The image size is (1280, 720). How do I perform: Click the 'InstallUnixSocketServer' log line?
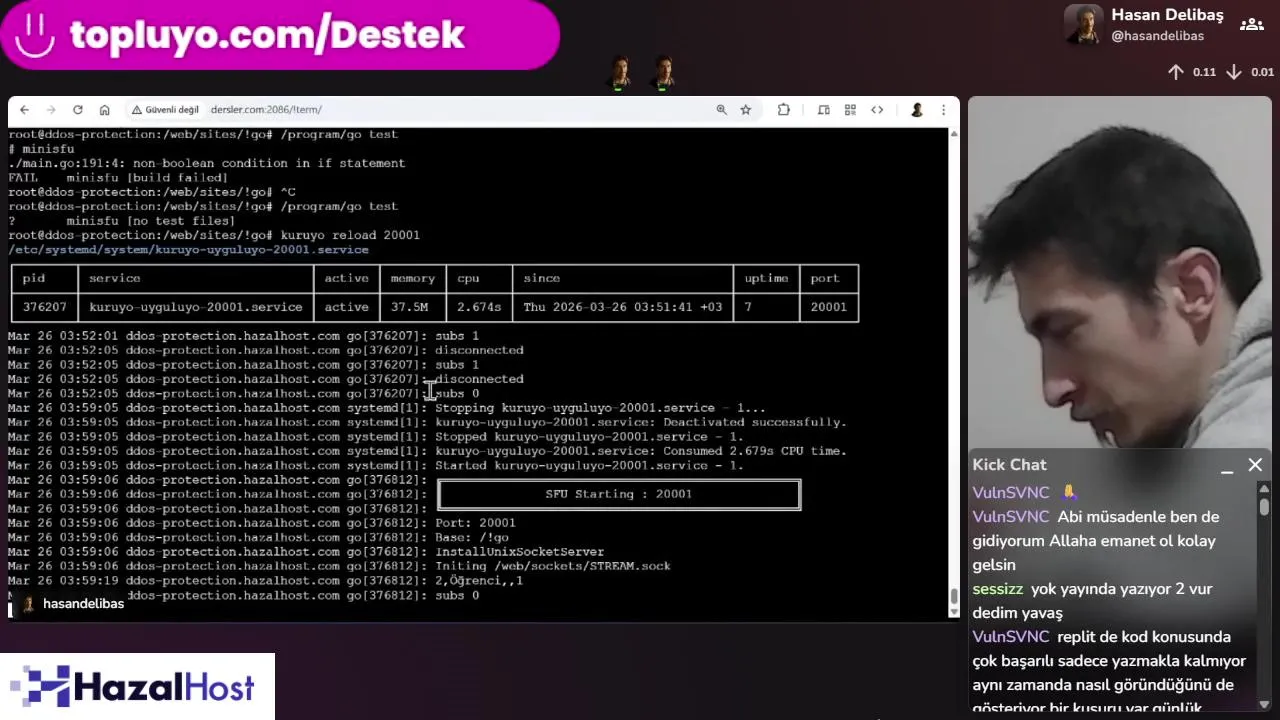point(306,552)
